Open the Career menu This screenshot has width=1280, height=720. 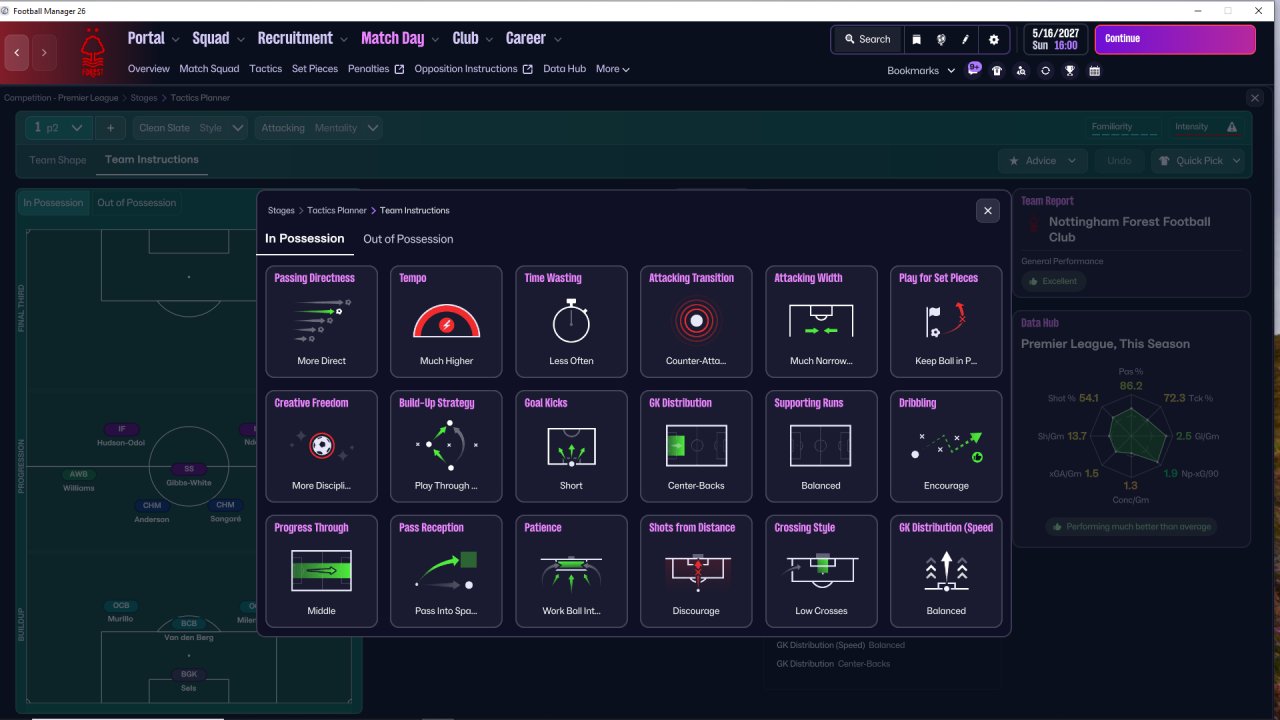click(534, 38)
